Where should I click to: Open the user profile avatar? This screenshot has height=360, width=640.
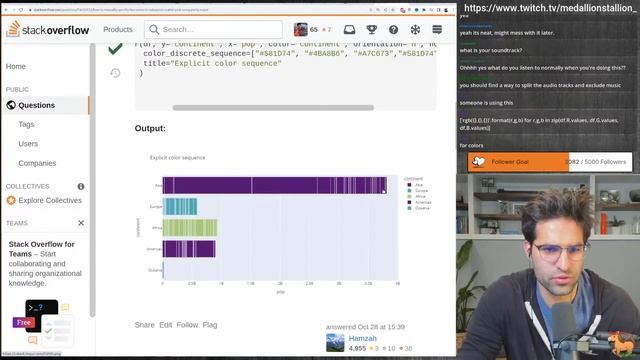[300, 29]
